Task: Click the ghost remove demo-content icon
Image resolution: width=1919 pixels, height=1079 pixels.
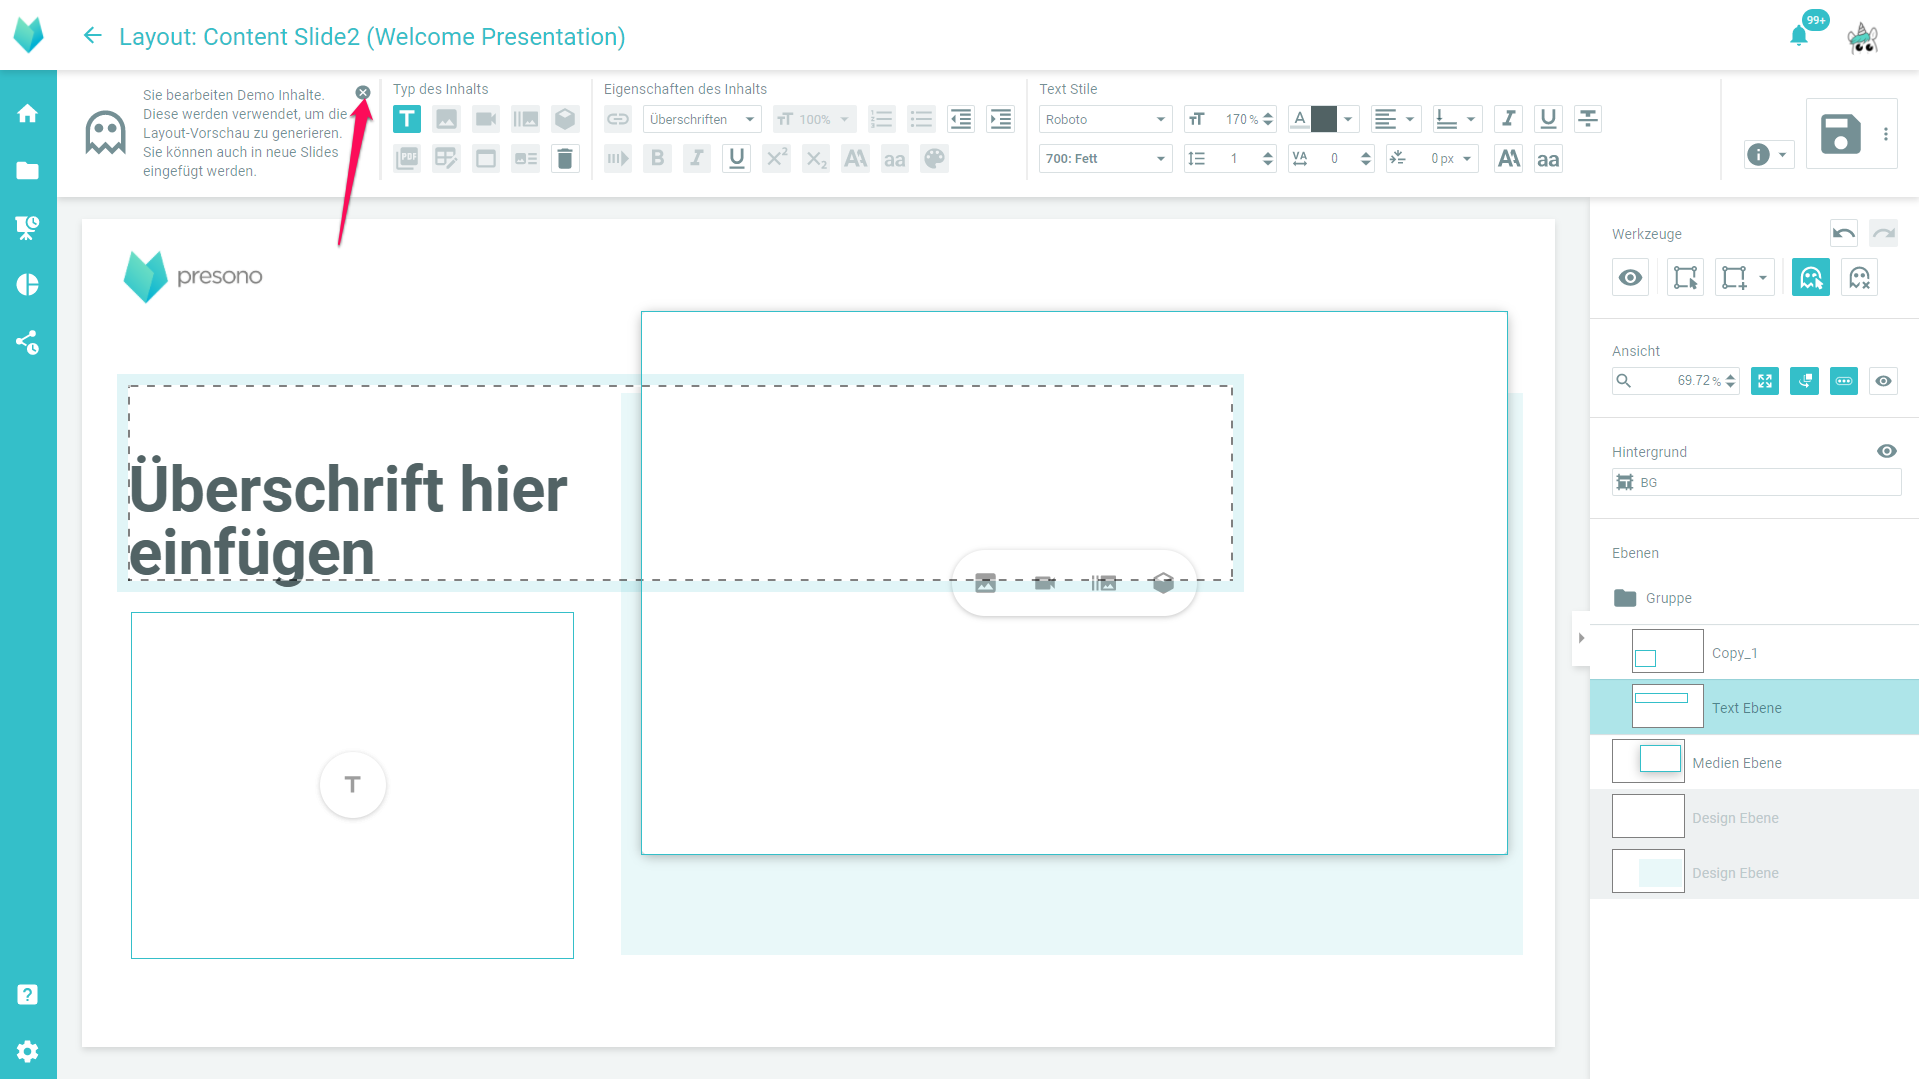Action: click(1859, 278)
